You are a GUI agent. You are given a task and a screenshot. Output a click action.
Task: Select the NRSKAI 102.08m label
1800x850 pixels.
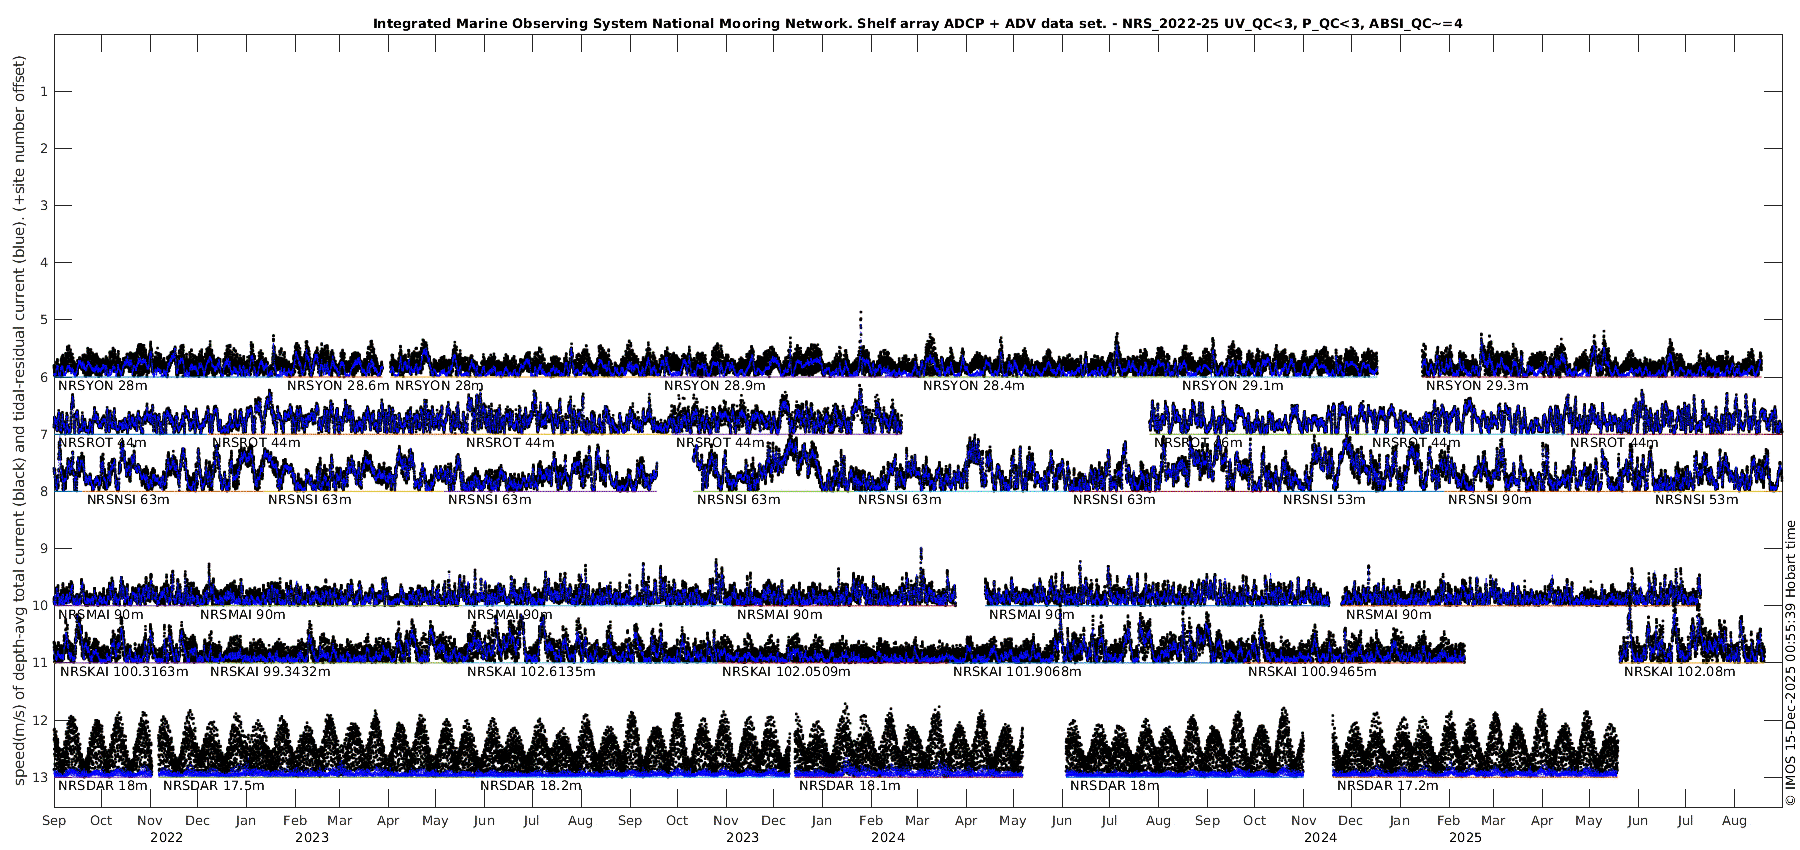click(1673, 672)
